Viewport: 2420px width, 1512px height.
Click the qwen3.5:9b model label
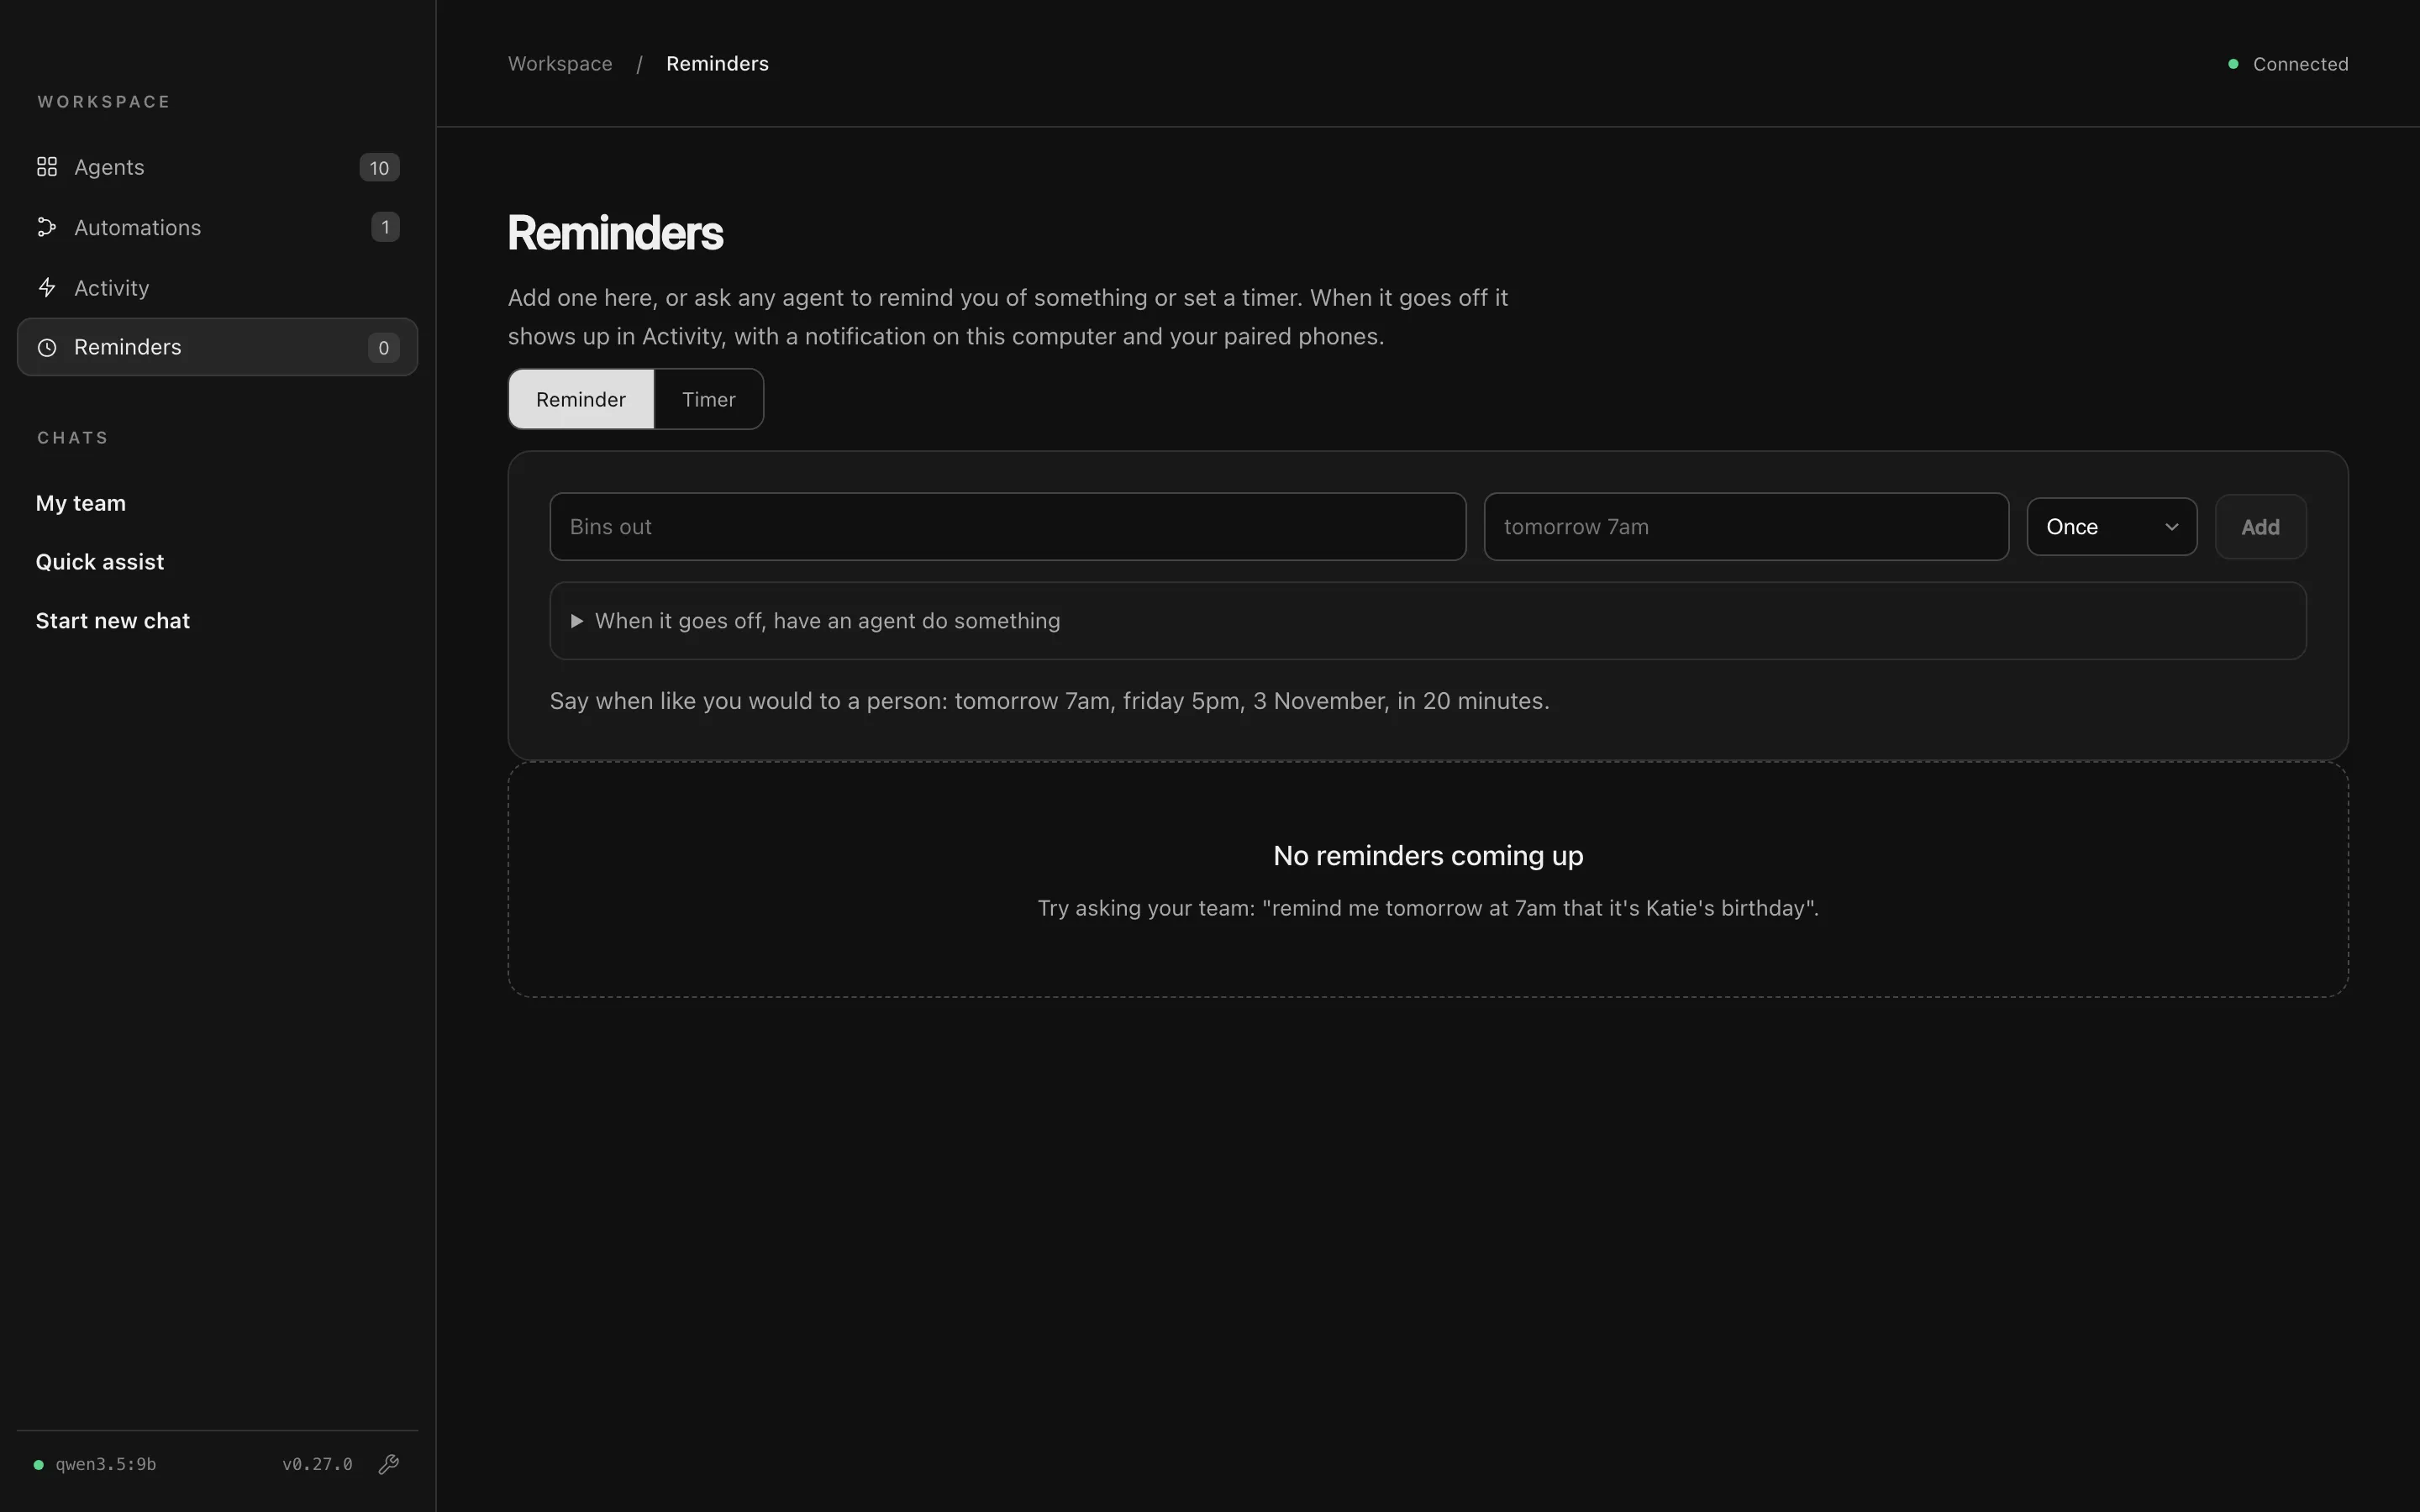point(106,1465)
